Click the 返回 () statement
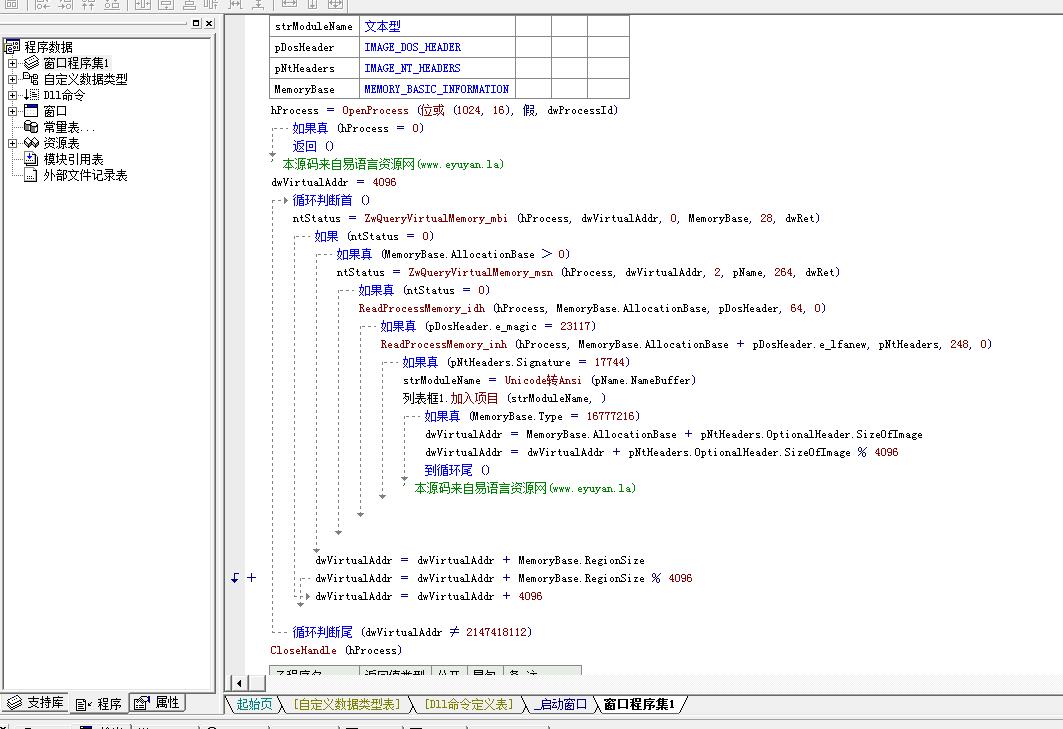 click(313, 146)
